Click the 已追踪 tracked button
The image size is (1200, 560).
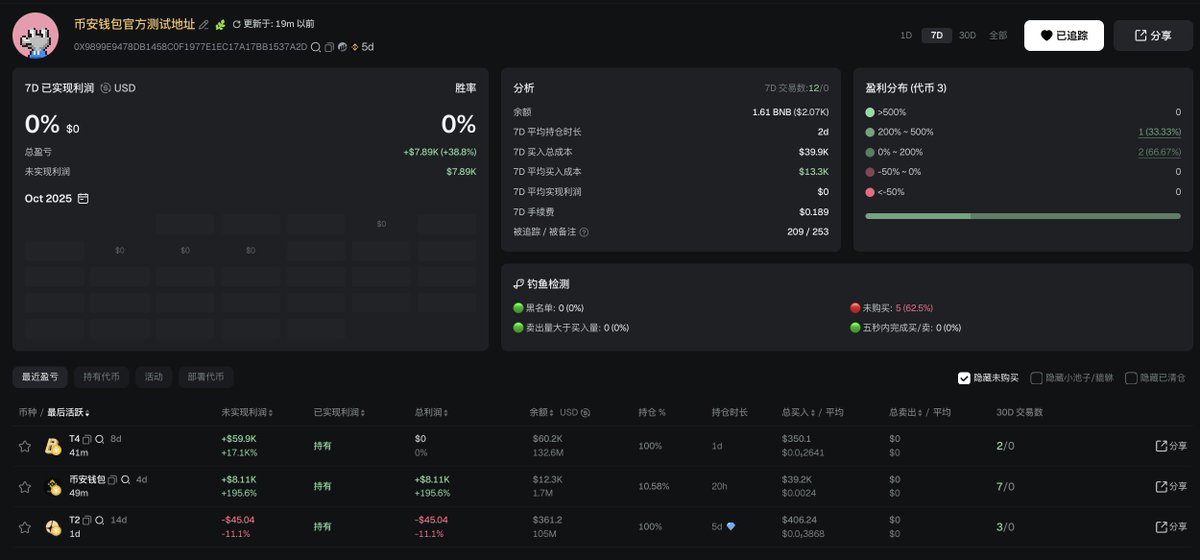1064,35
